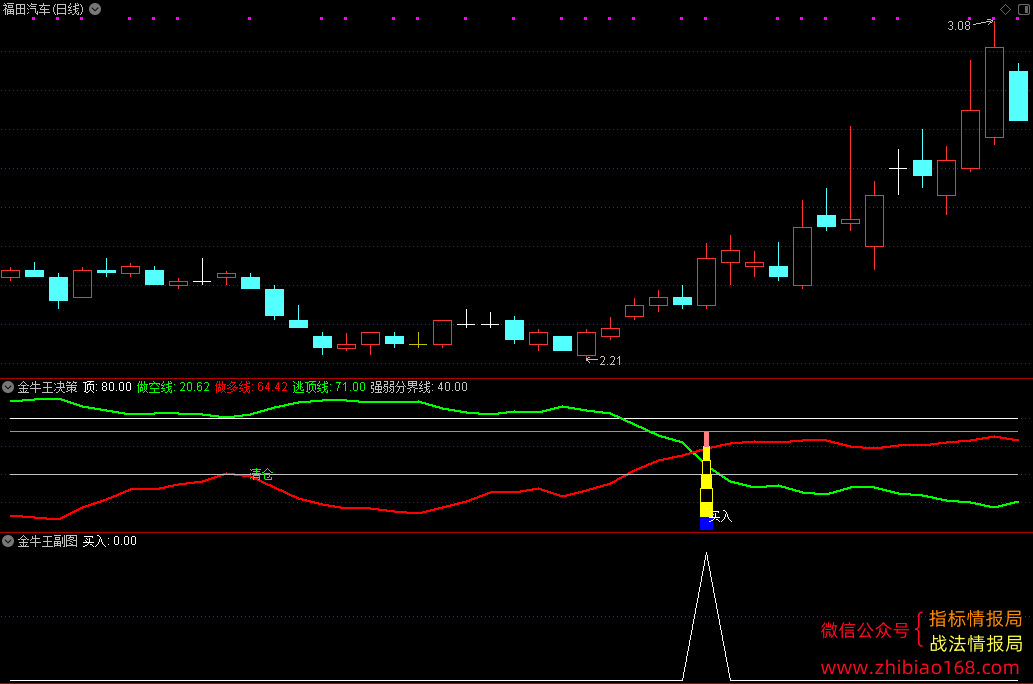Click the square window icon at top right
Image resolution: width=1033 pixels, height=684 pixels.
1024,9
